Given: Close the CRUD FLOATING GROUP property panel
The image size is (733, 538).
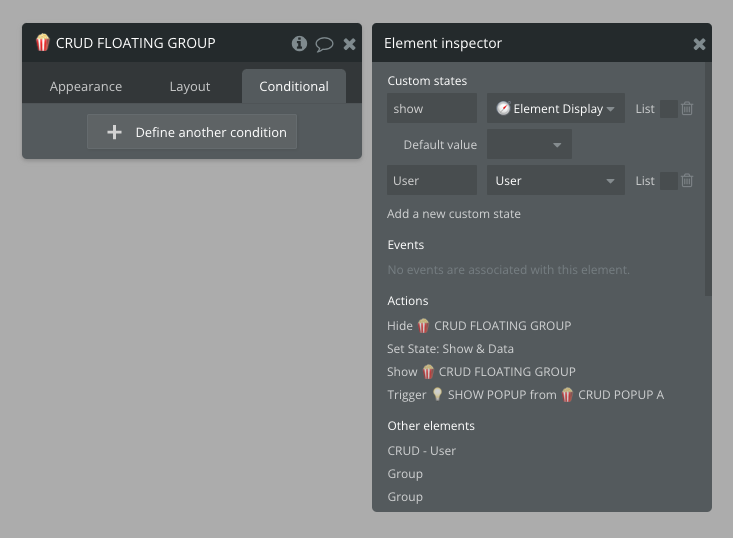Looking at the screenshot, I should [x=349, y=44].
